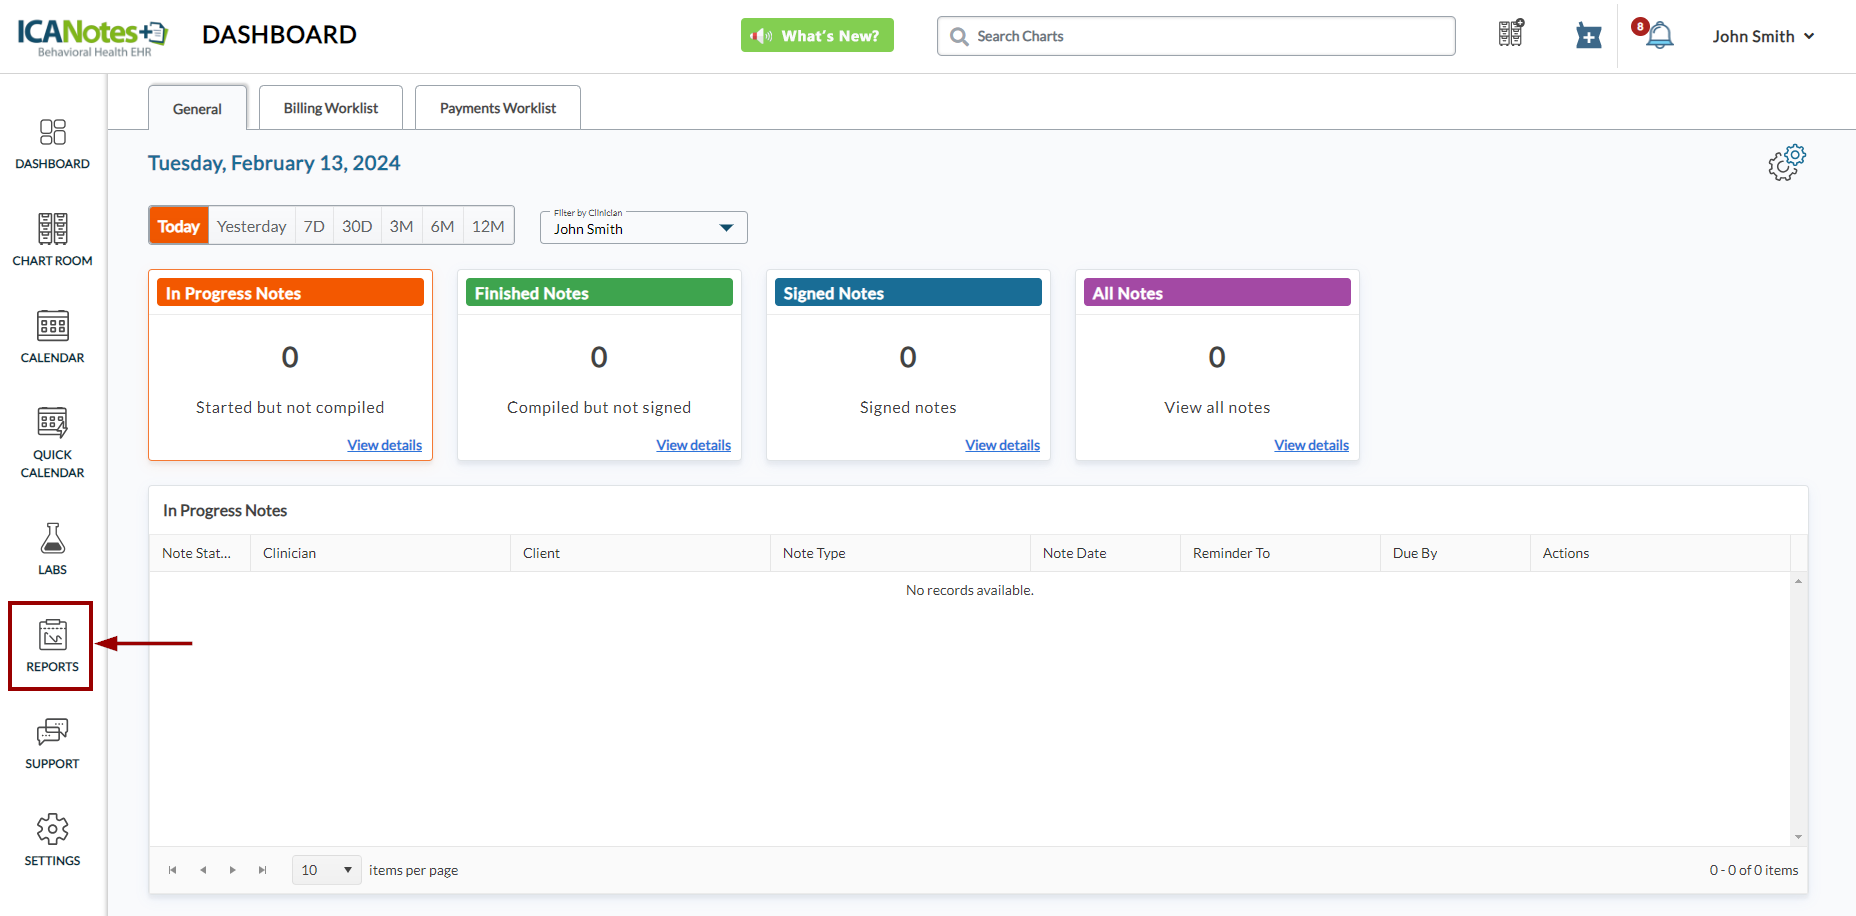
Task: Open dashboard settings gear icon
Action: click(1786, 162)
